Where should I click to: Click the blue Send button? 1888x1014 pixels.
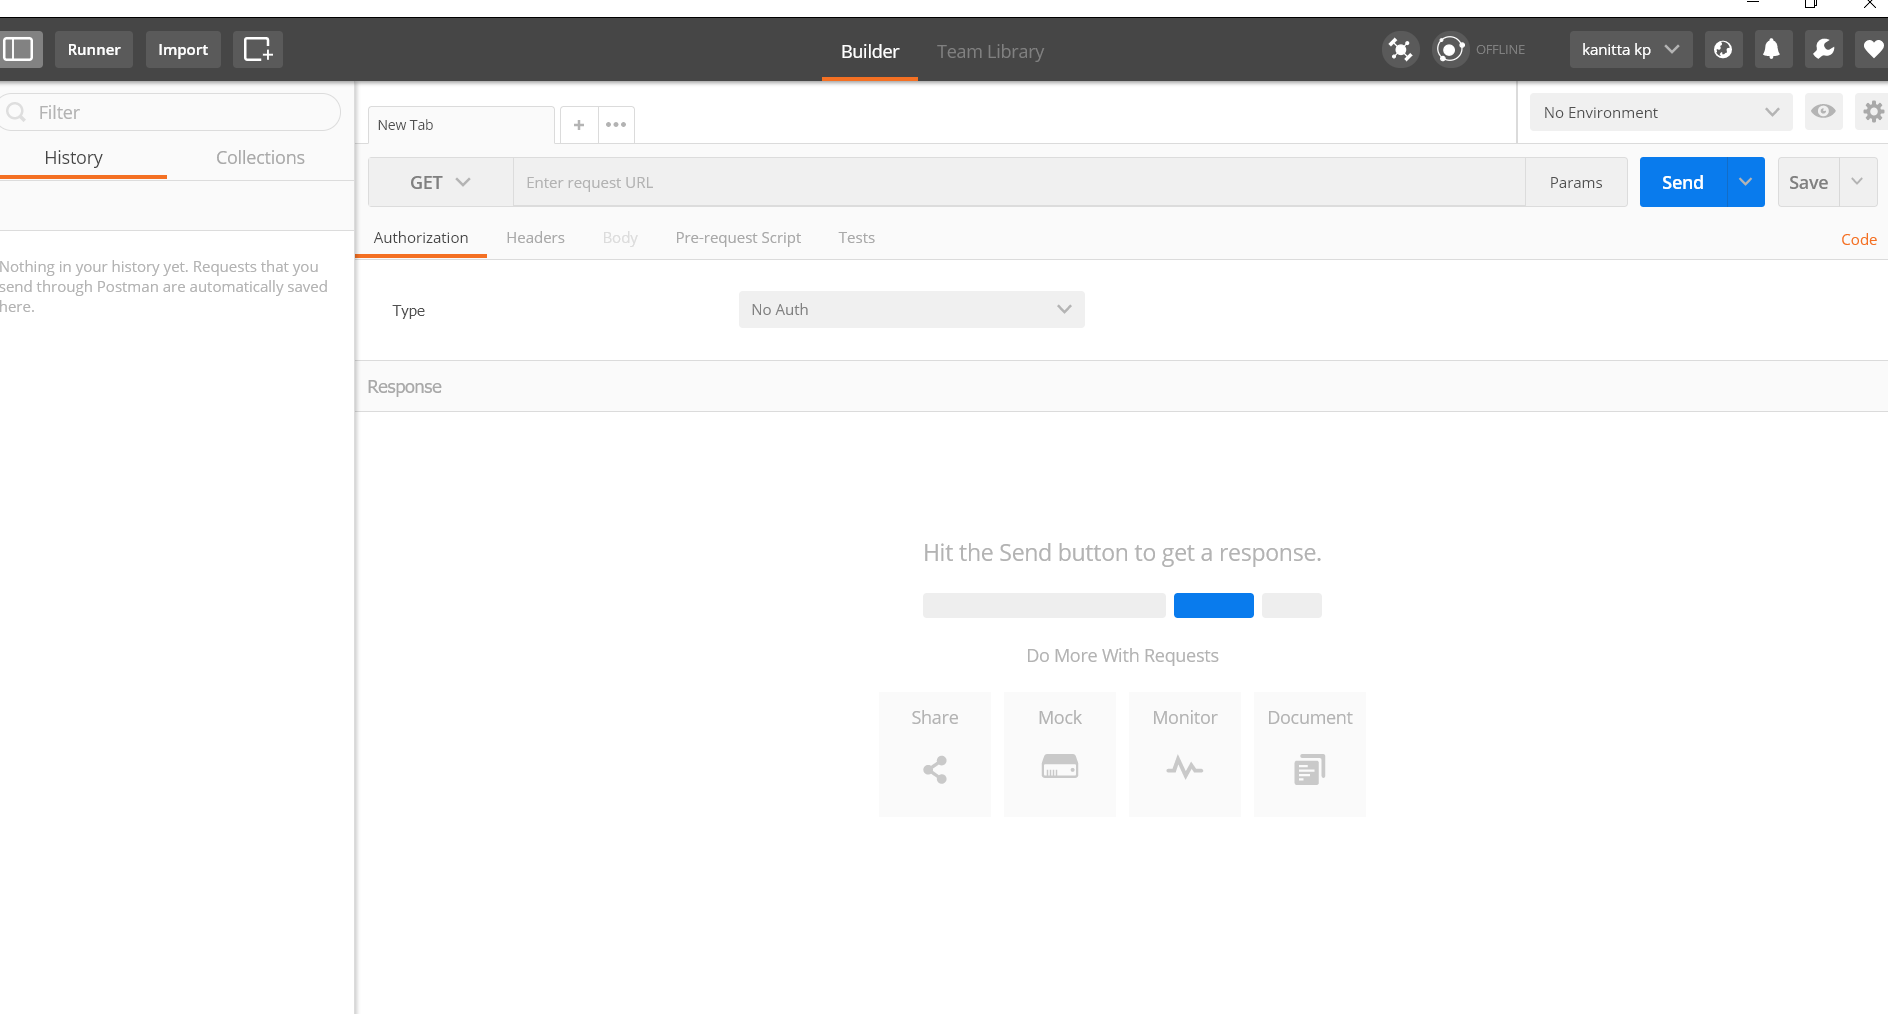(1683, 182)
